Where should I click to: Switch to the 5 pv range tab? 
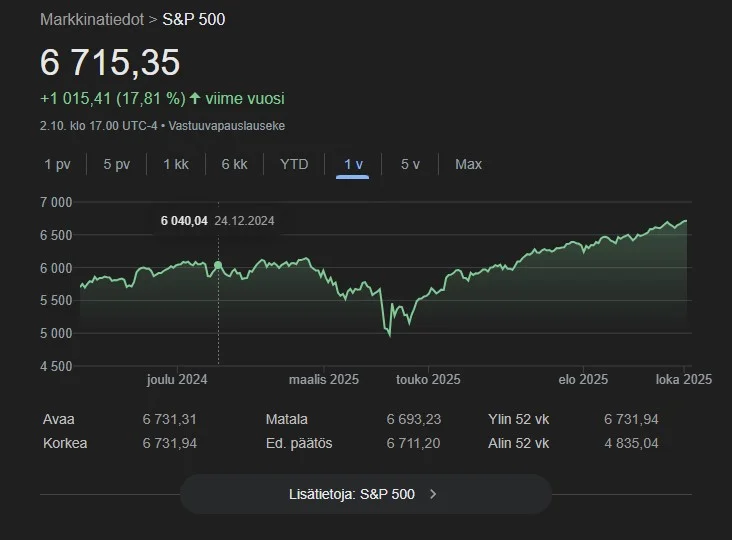(x=116, y=164)
